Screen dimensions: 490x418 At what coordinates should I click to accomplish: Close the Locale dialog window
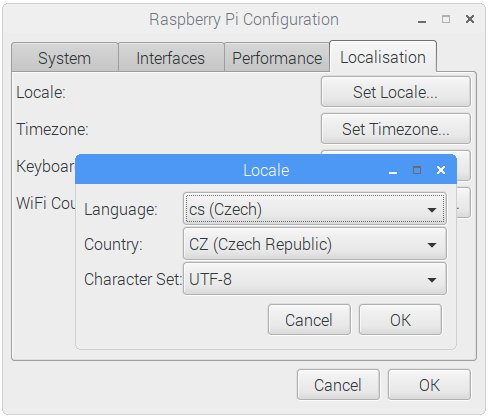[x=441, y=170]
